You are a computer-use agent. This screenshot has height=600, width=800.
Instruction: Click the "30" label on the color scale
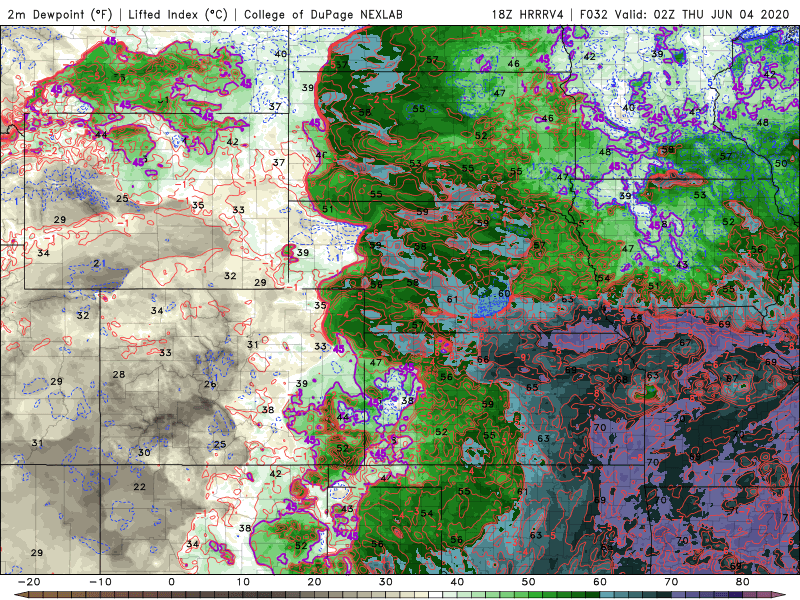pos(386,582)
